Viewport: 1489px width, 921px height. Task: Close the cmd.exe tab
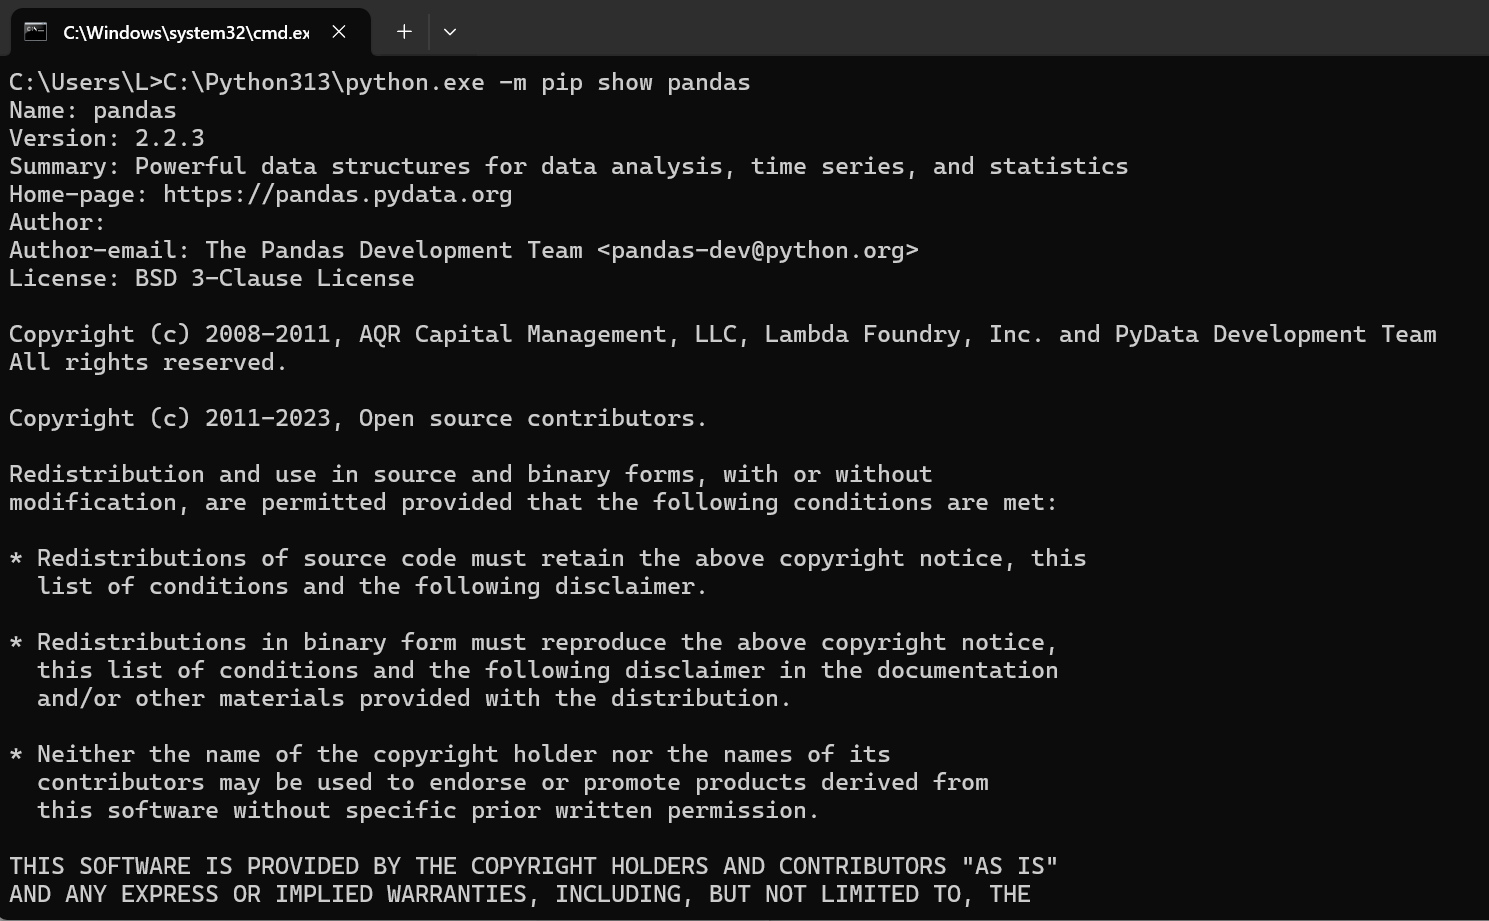click(339, 32)
